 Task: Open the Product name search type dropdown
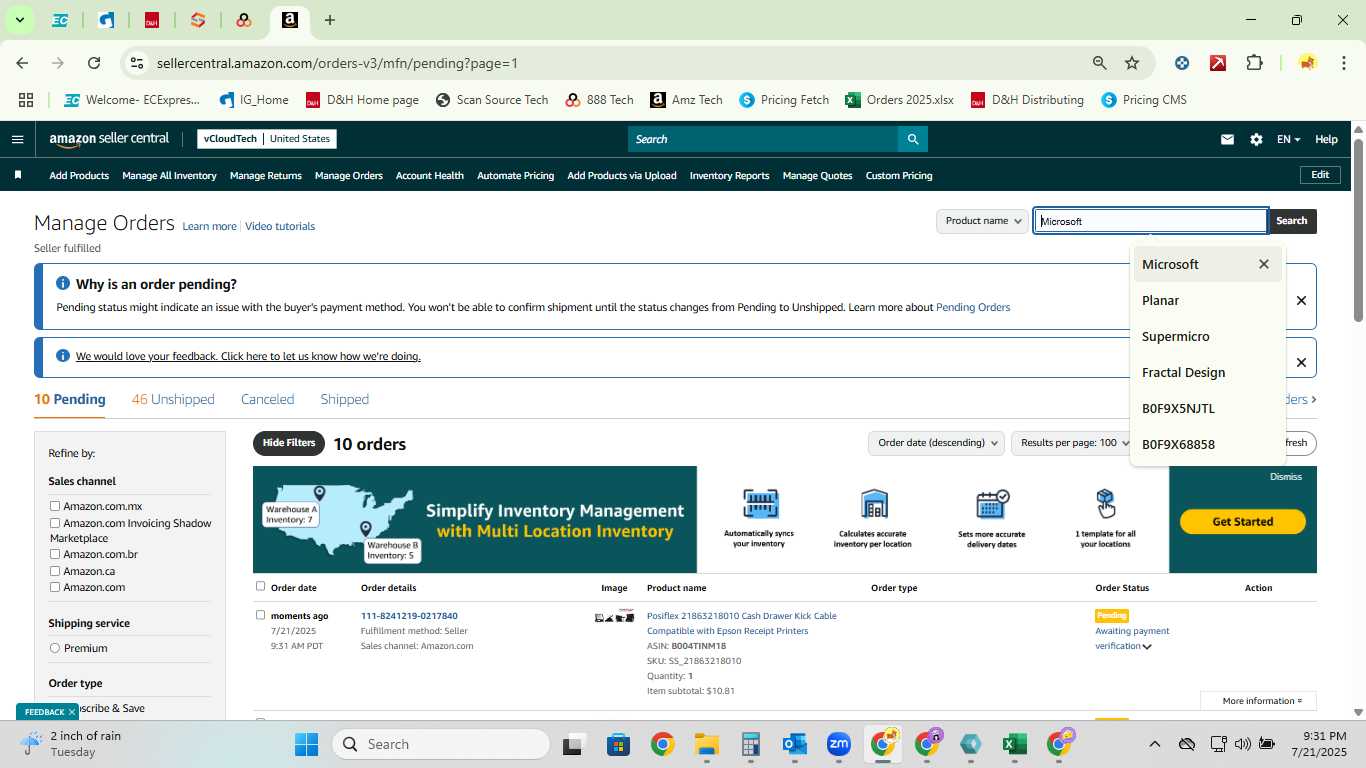(x=983, y=221)
